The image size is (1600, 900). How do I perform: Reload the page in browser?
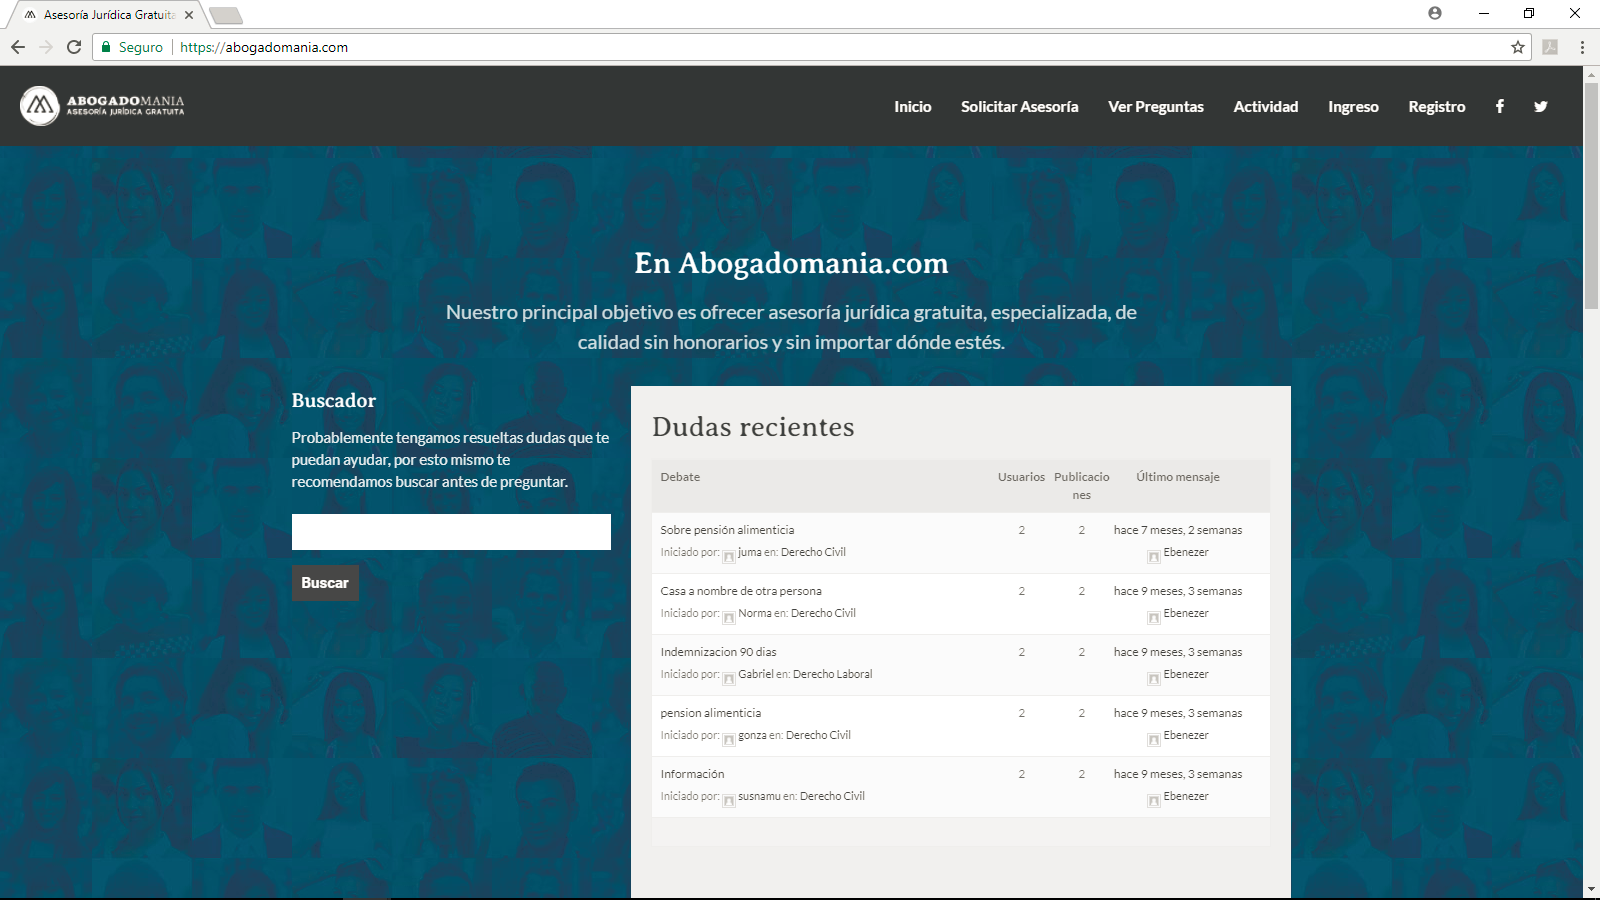74,47
